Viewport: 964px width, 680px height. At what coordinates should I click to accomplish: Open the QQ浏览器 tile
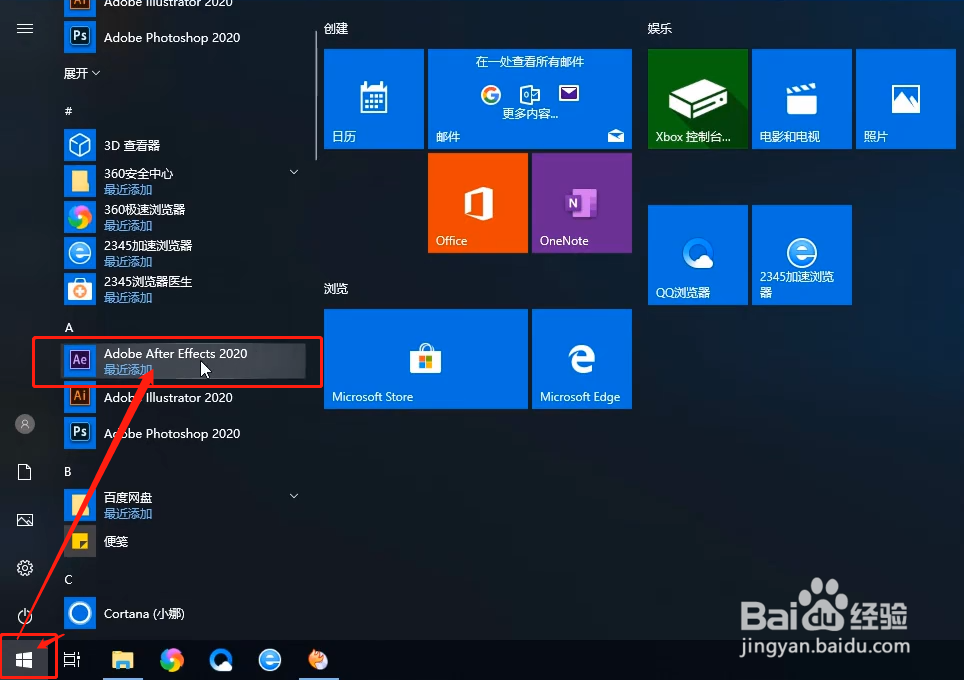(698, 255)
